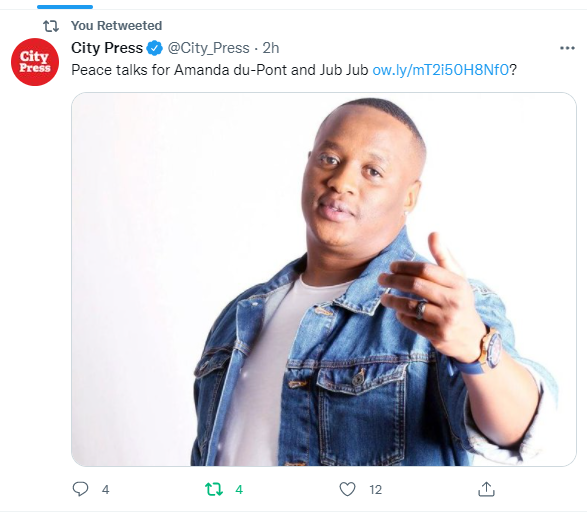Click the small retweet icon beside You Retweeted
587x517 pixels.
[x=51, y=26]
